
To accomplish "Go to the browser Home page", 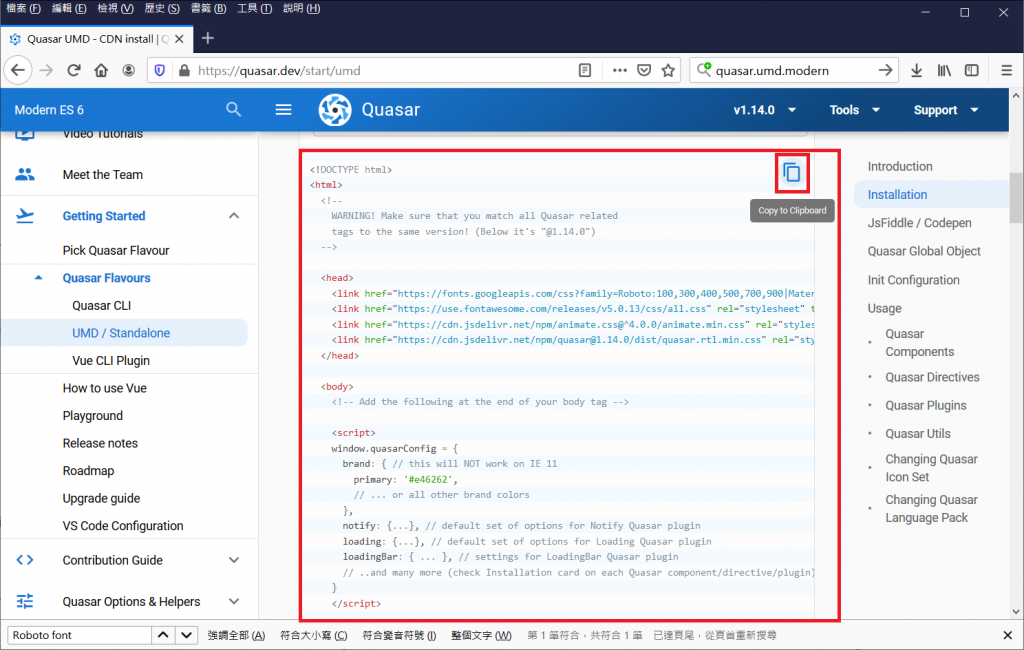I will coord(101,71).
